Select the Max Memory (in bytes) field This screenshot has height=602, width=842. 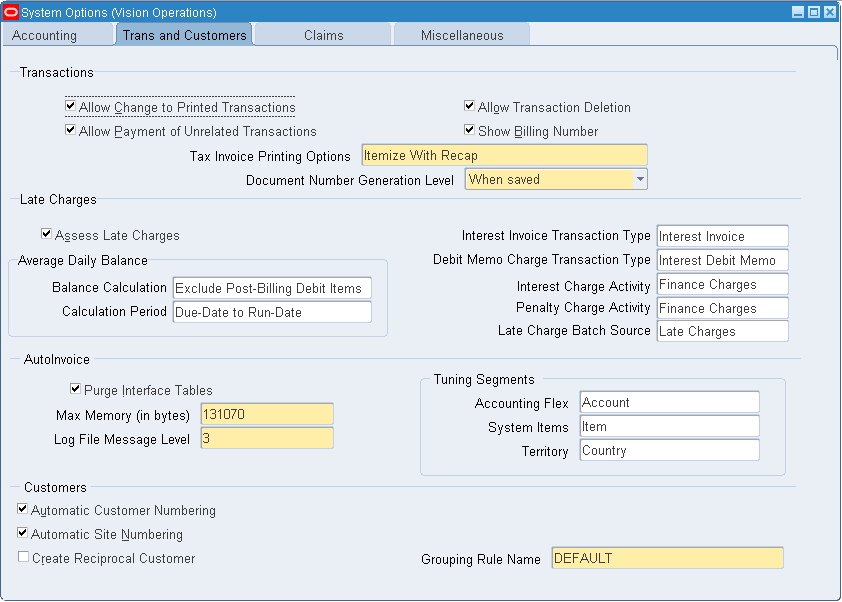[x=266, y=414]
